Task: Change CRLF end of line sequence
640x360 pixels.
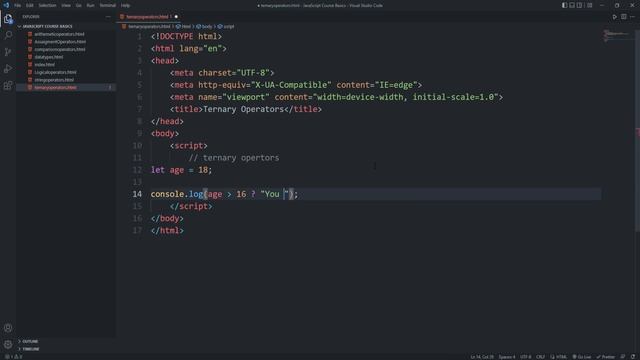Action: click(x=540, y=357)
